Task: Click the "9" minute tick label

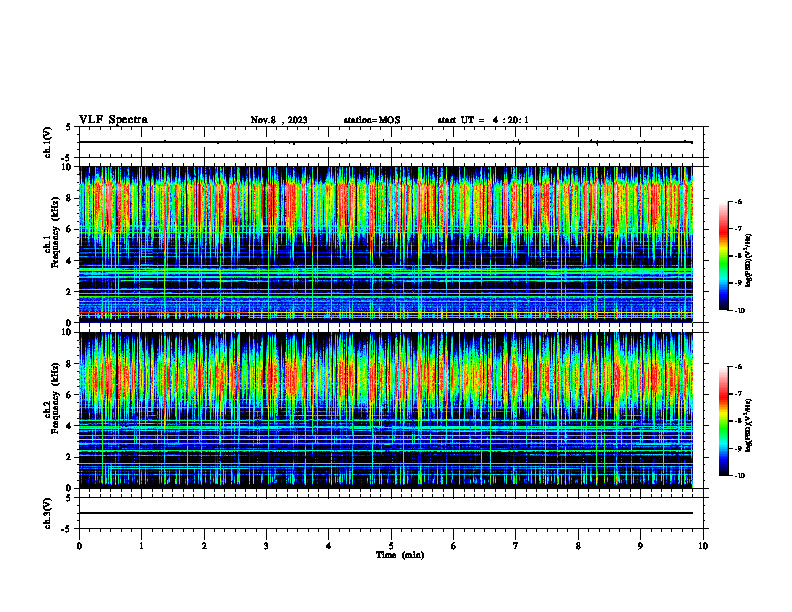Action: (640, 546)
